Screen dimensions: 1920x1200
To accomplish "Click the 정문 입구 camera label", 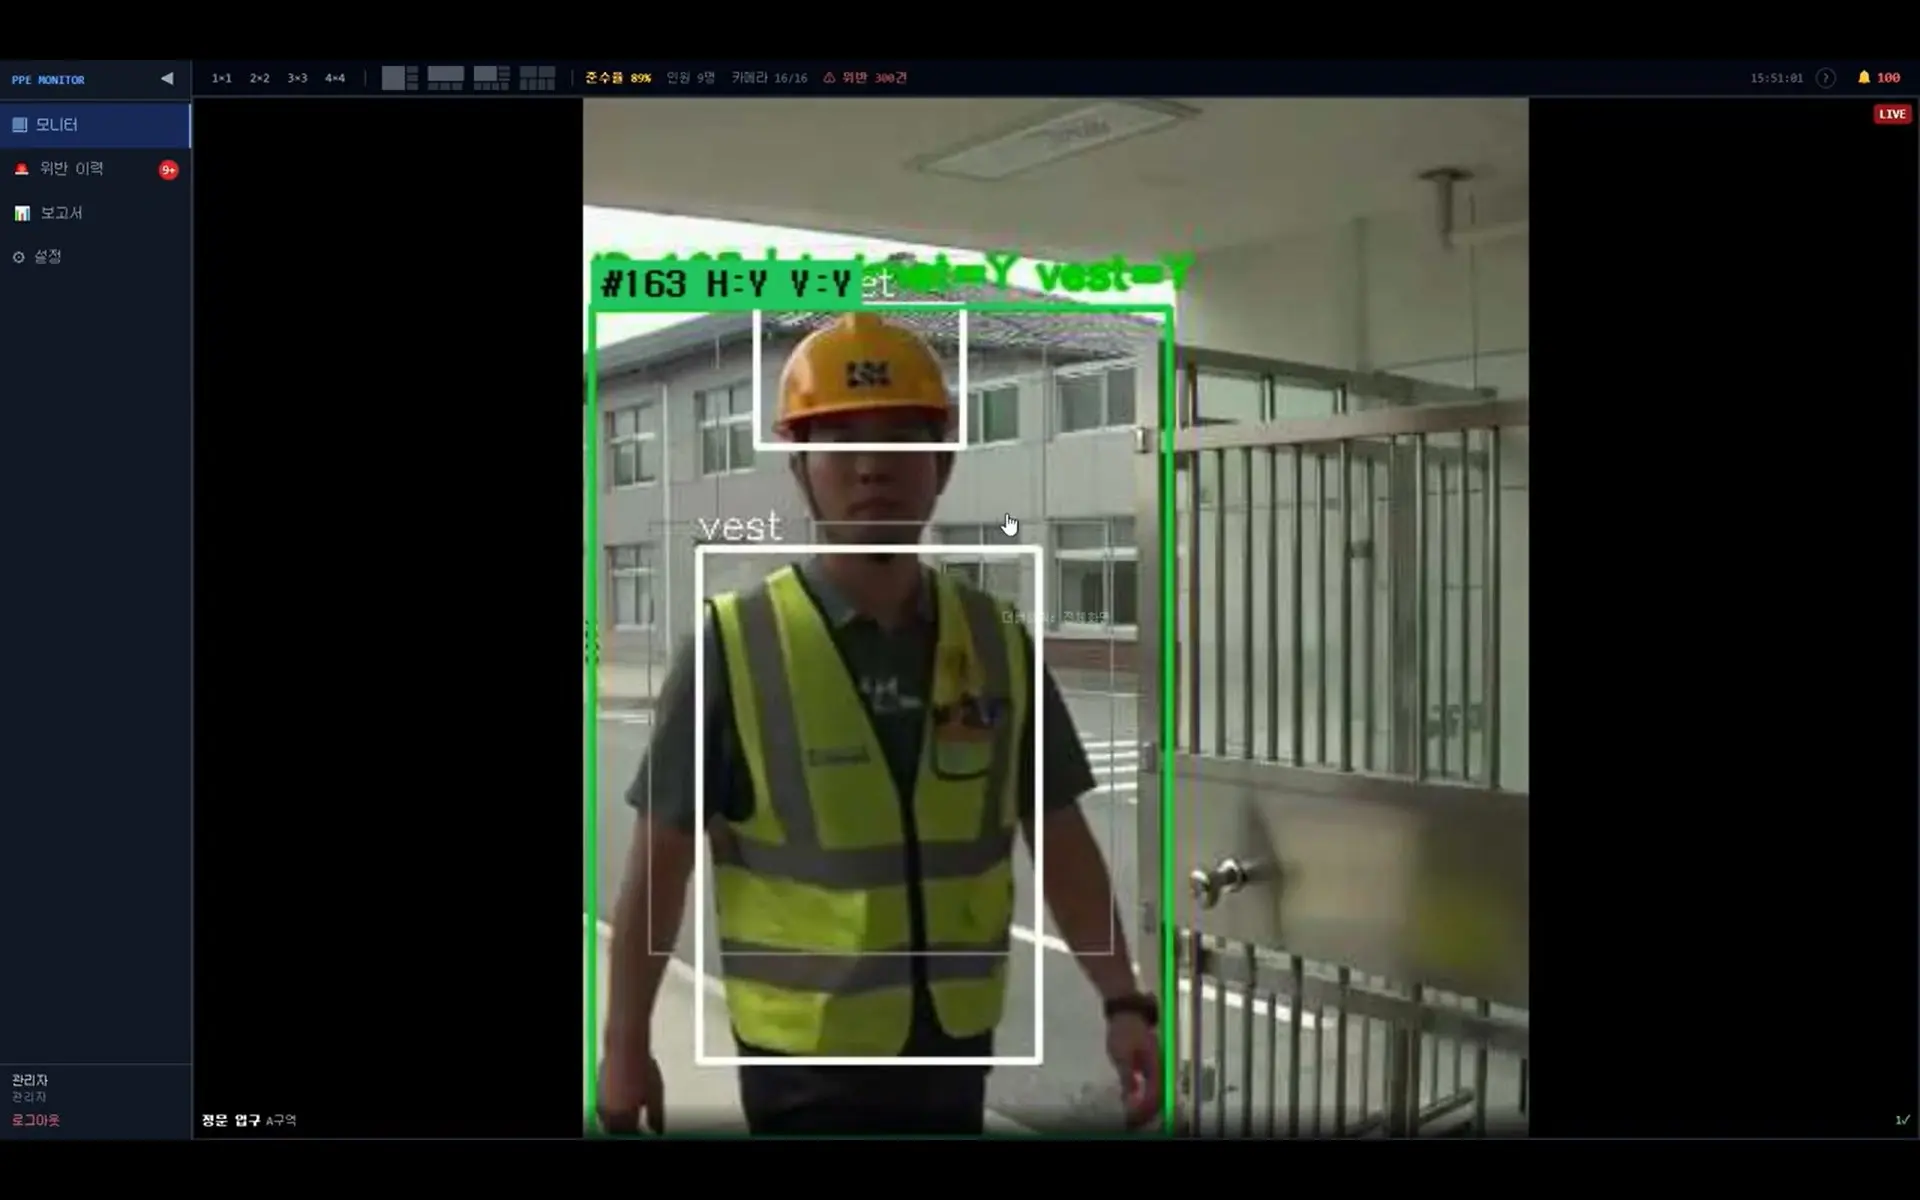I will tap(230, 1120).
